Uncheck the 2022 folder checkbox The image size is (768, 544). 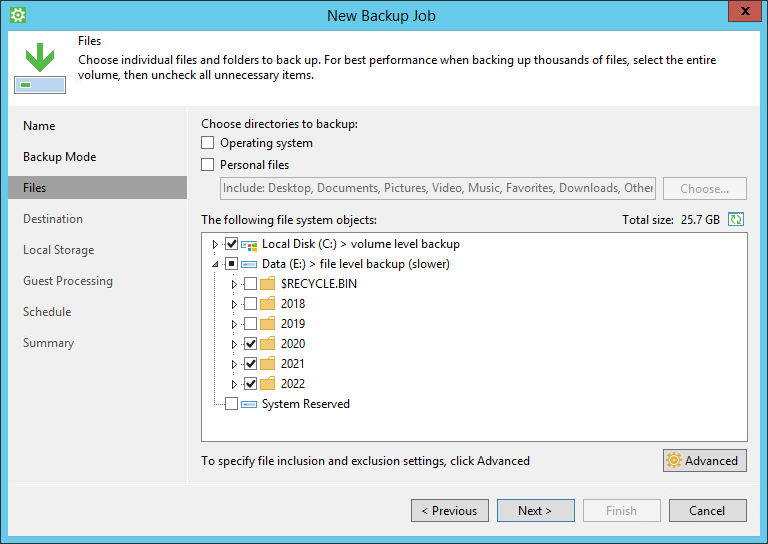click(250, 384)
